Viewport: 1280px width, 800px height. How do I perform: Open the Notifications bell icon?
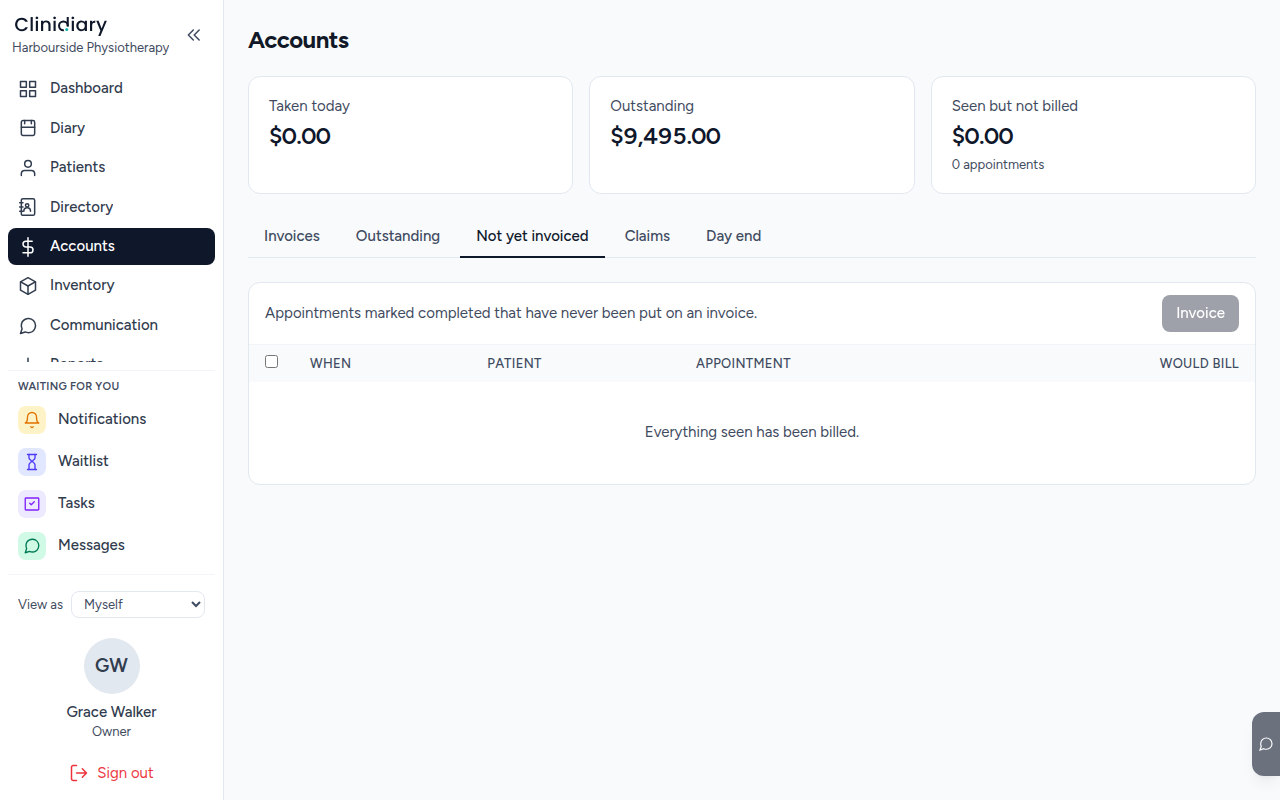pos(32,419)
